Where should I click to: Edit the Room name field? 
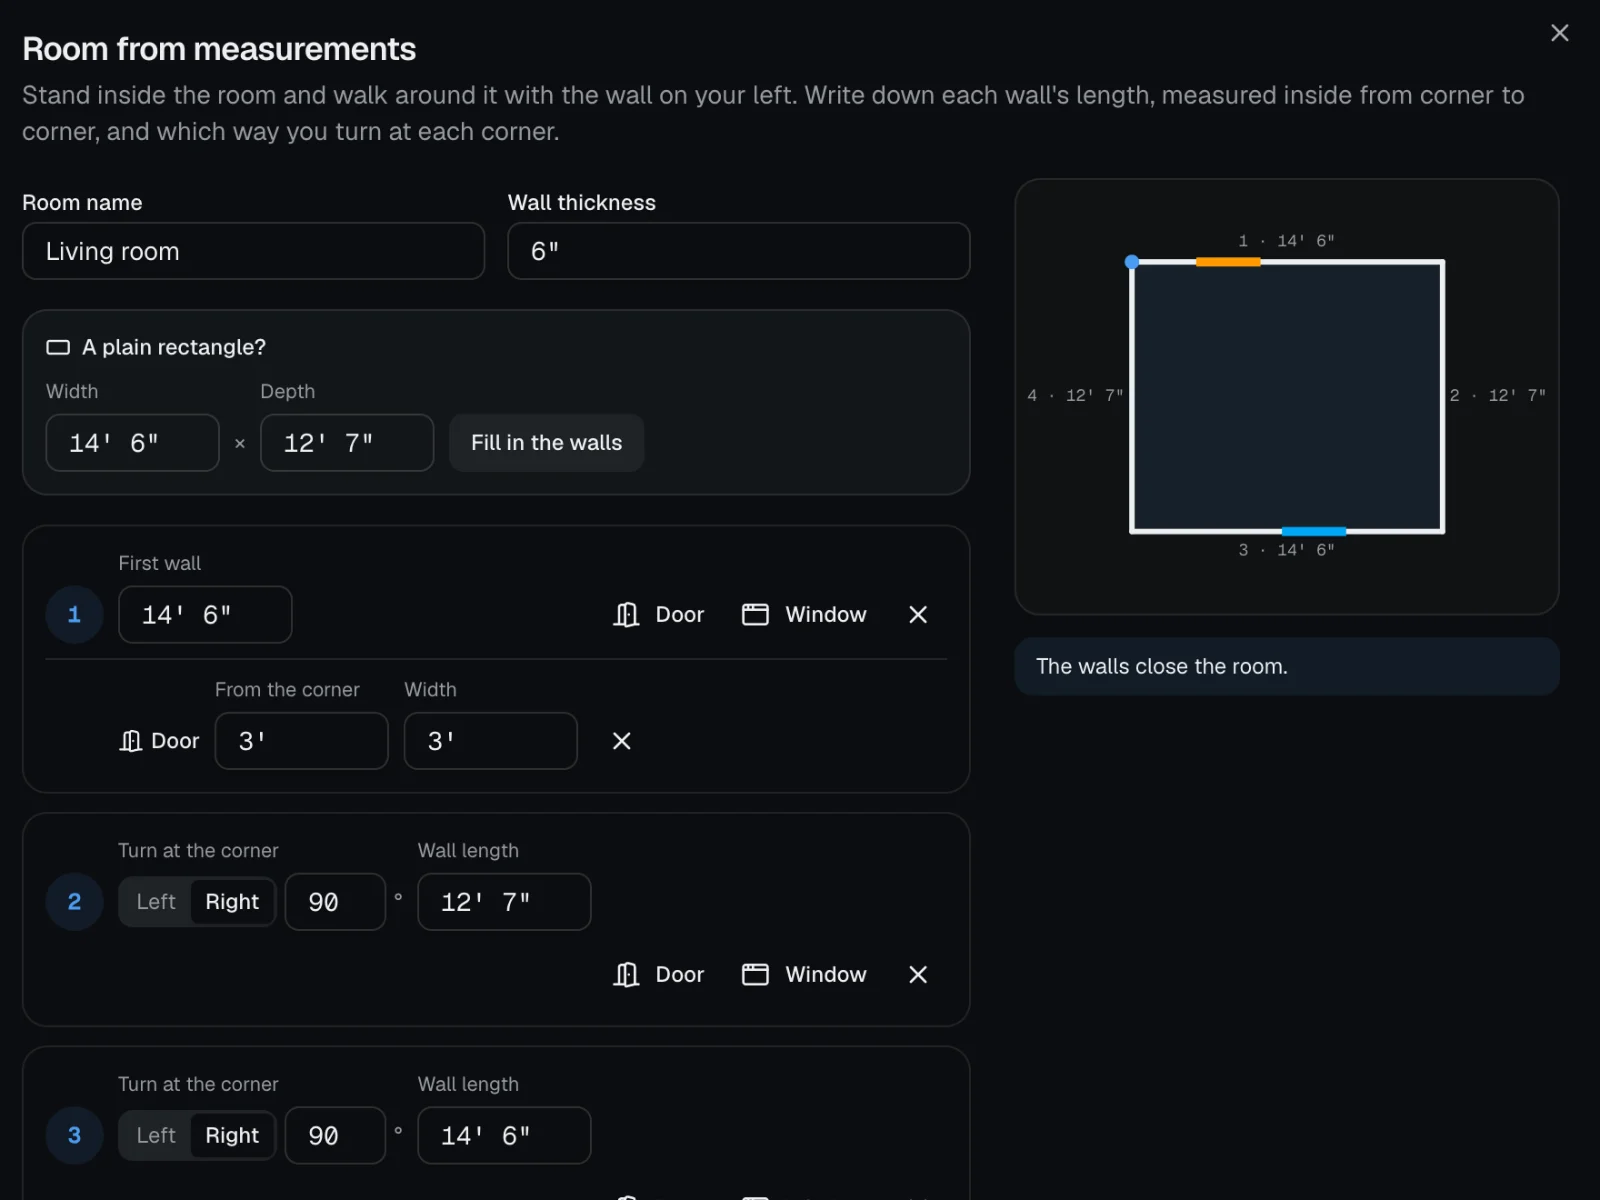253,251
